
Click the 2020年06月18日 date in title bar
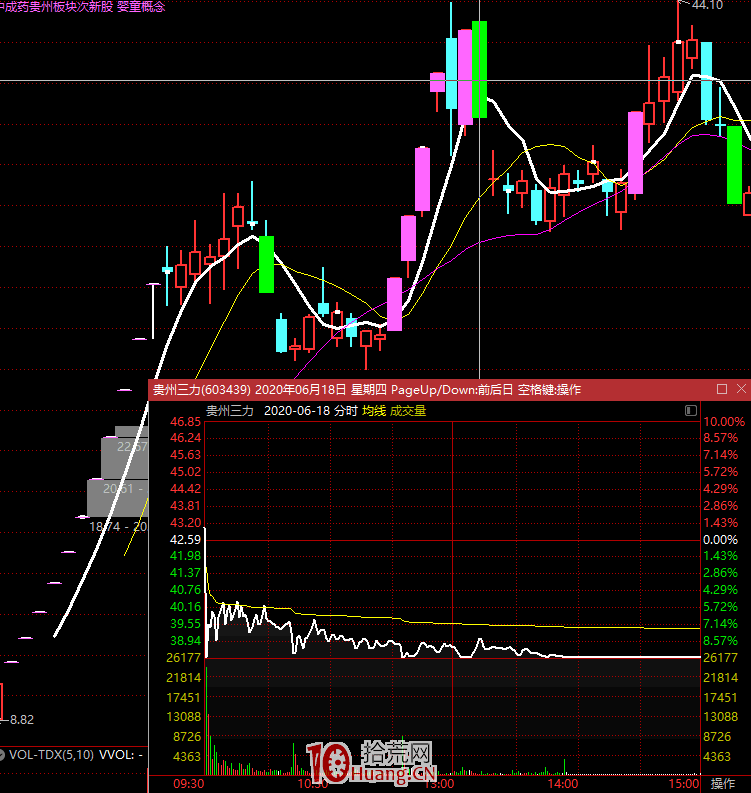[x=300, y=389]
